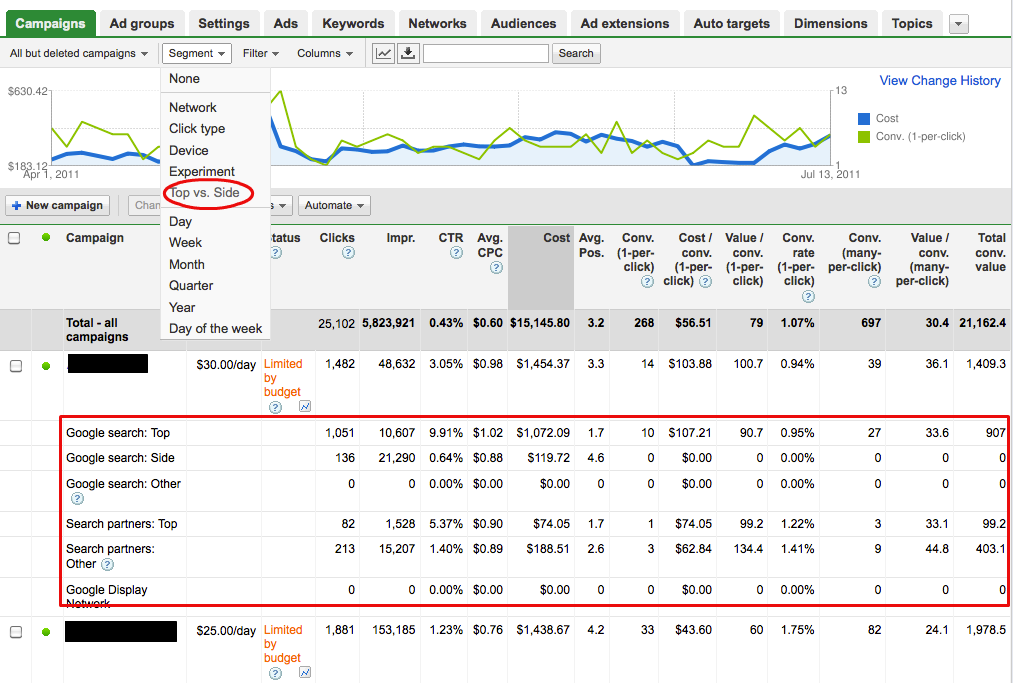Image resolution: width=1013 pixels, height=684 pixels.
Task: Select the $30.00/day campaign checkbox
Action: (x=16, y=366)
